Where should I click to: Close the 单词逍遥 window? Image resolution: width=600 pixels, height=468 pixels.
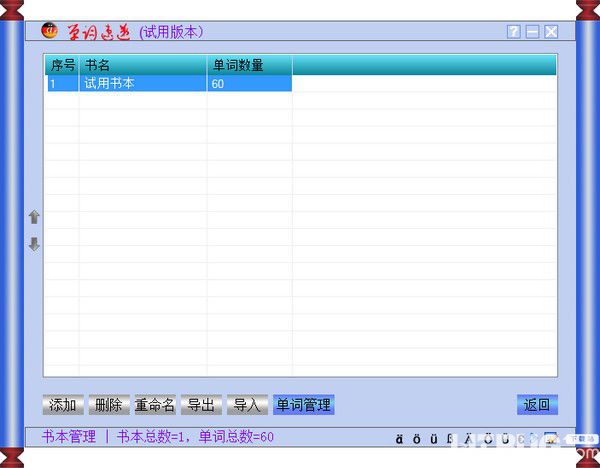[x=551, y=32]
